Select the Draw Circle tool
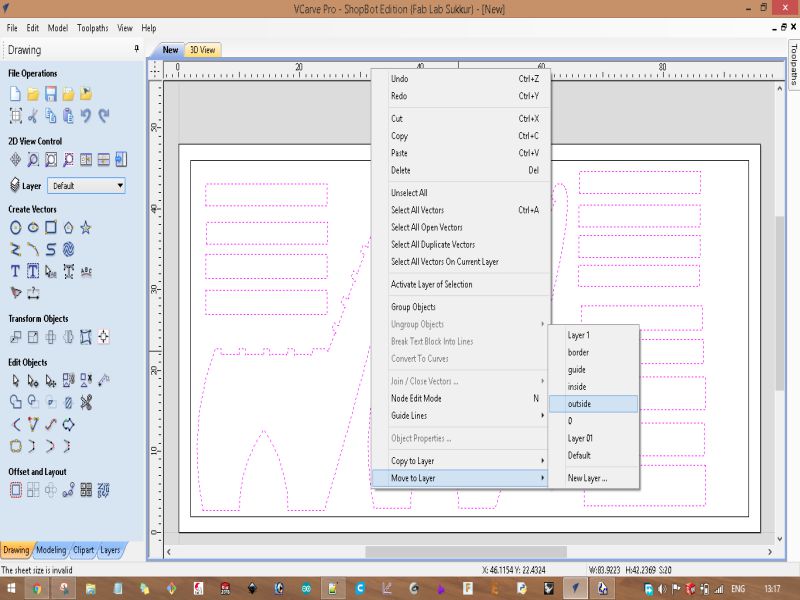 [15, 228]
